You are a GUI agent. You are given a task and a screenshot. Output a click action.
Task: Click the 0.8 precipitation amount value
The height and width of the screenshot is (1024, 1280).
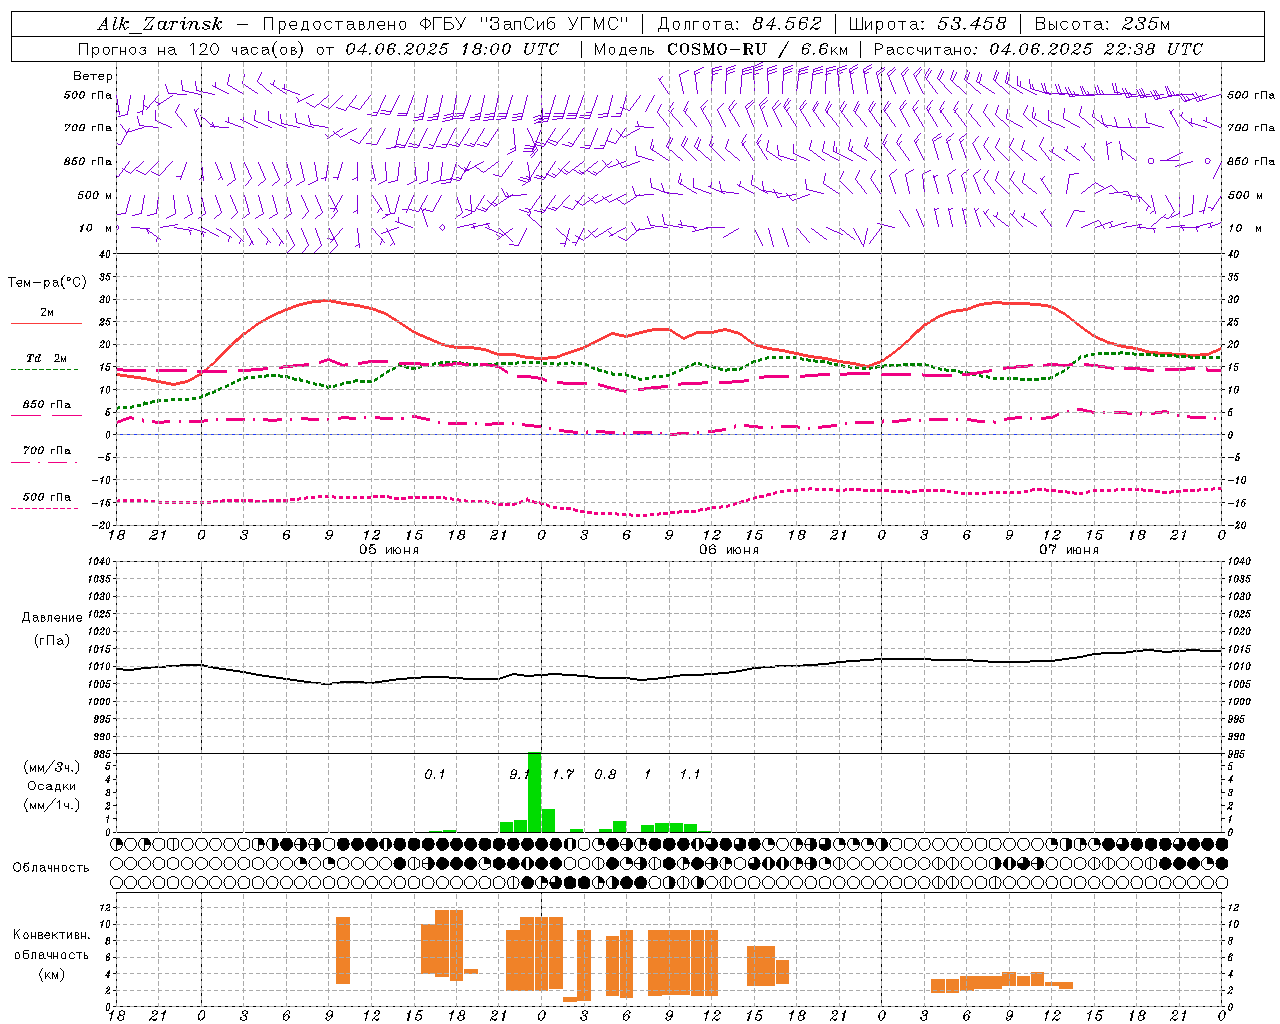point(605,774)
